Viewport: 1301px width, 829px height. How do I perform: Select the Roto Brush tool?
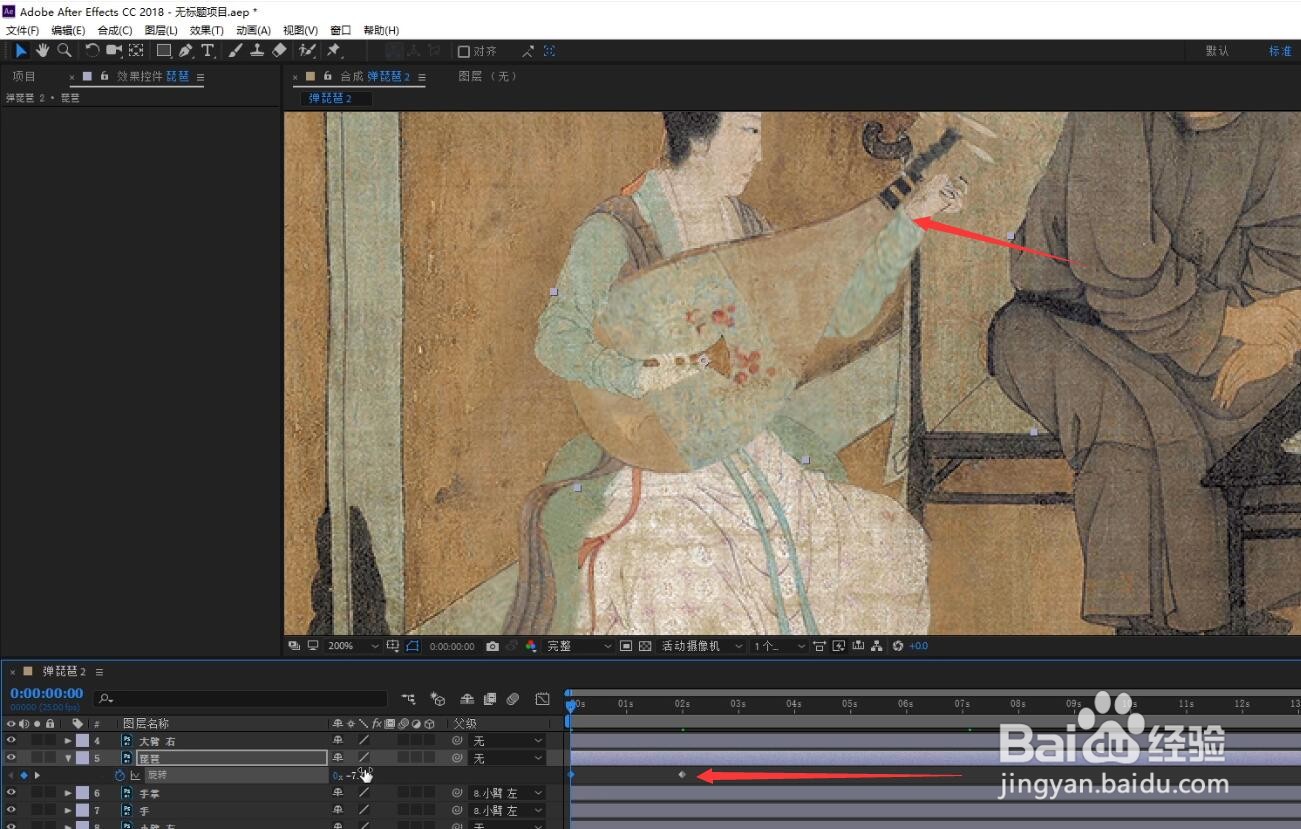click(x=307, y=50)
